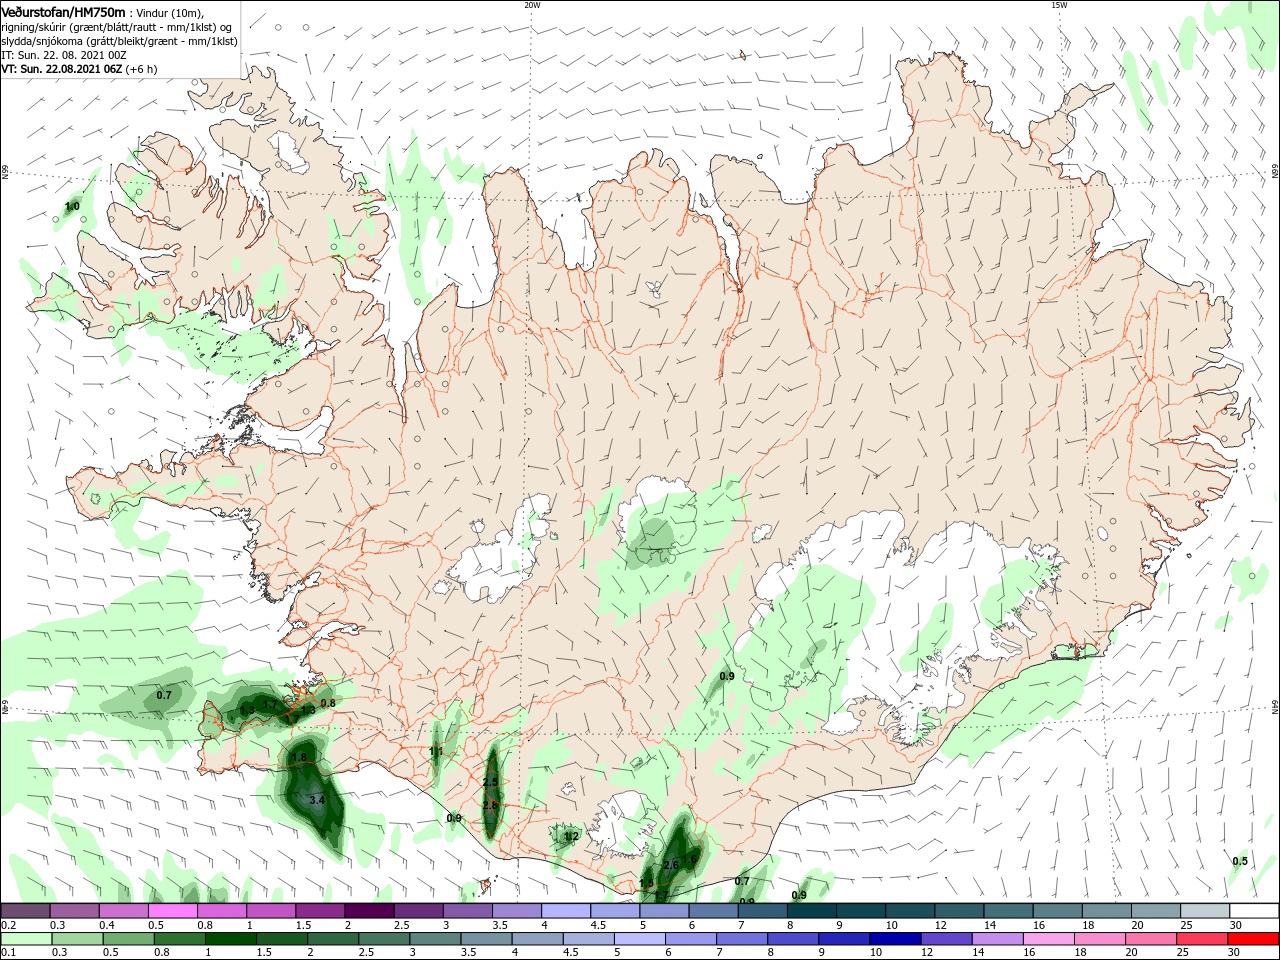Click the 1.0 precipitation value near the Westfjords

(72, 207)
